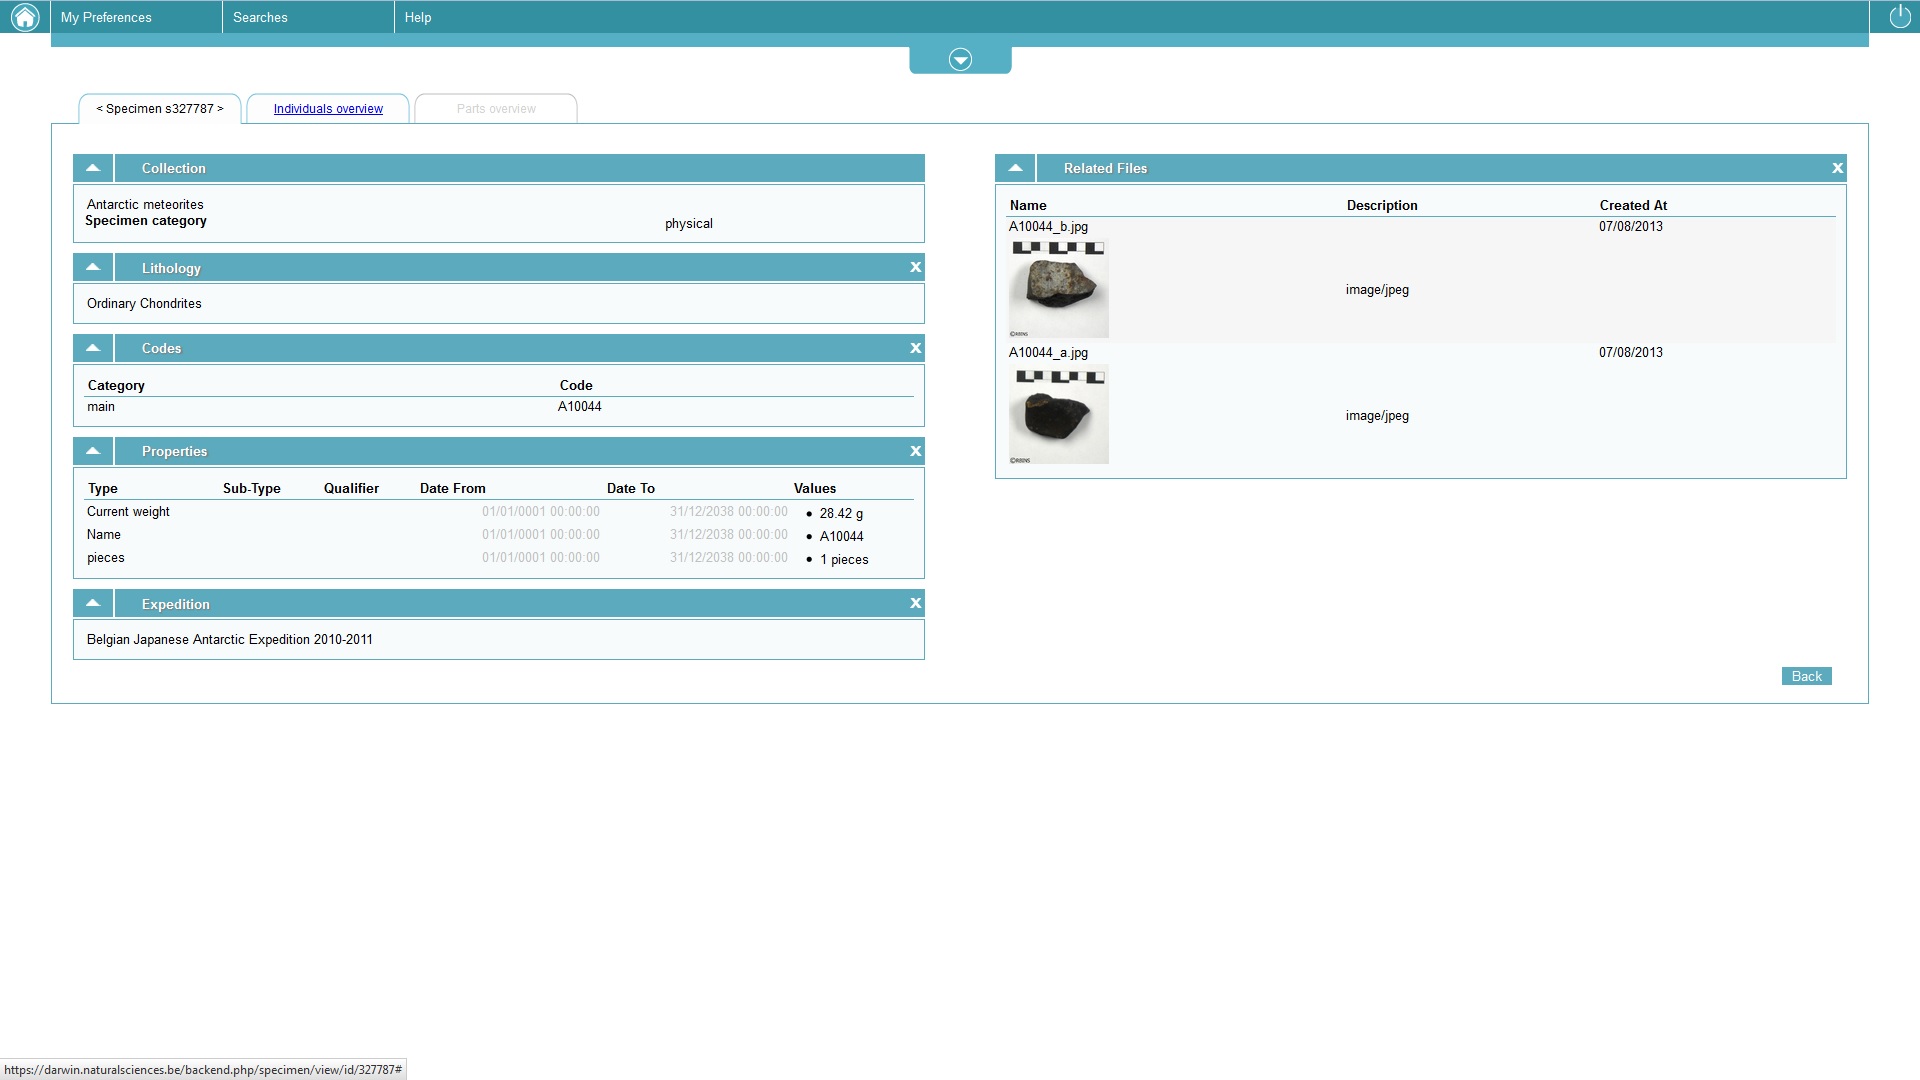Screen dimensions: 1920x1080
Task: Collapse the Codes section arrow
Action: (93, 348)
